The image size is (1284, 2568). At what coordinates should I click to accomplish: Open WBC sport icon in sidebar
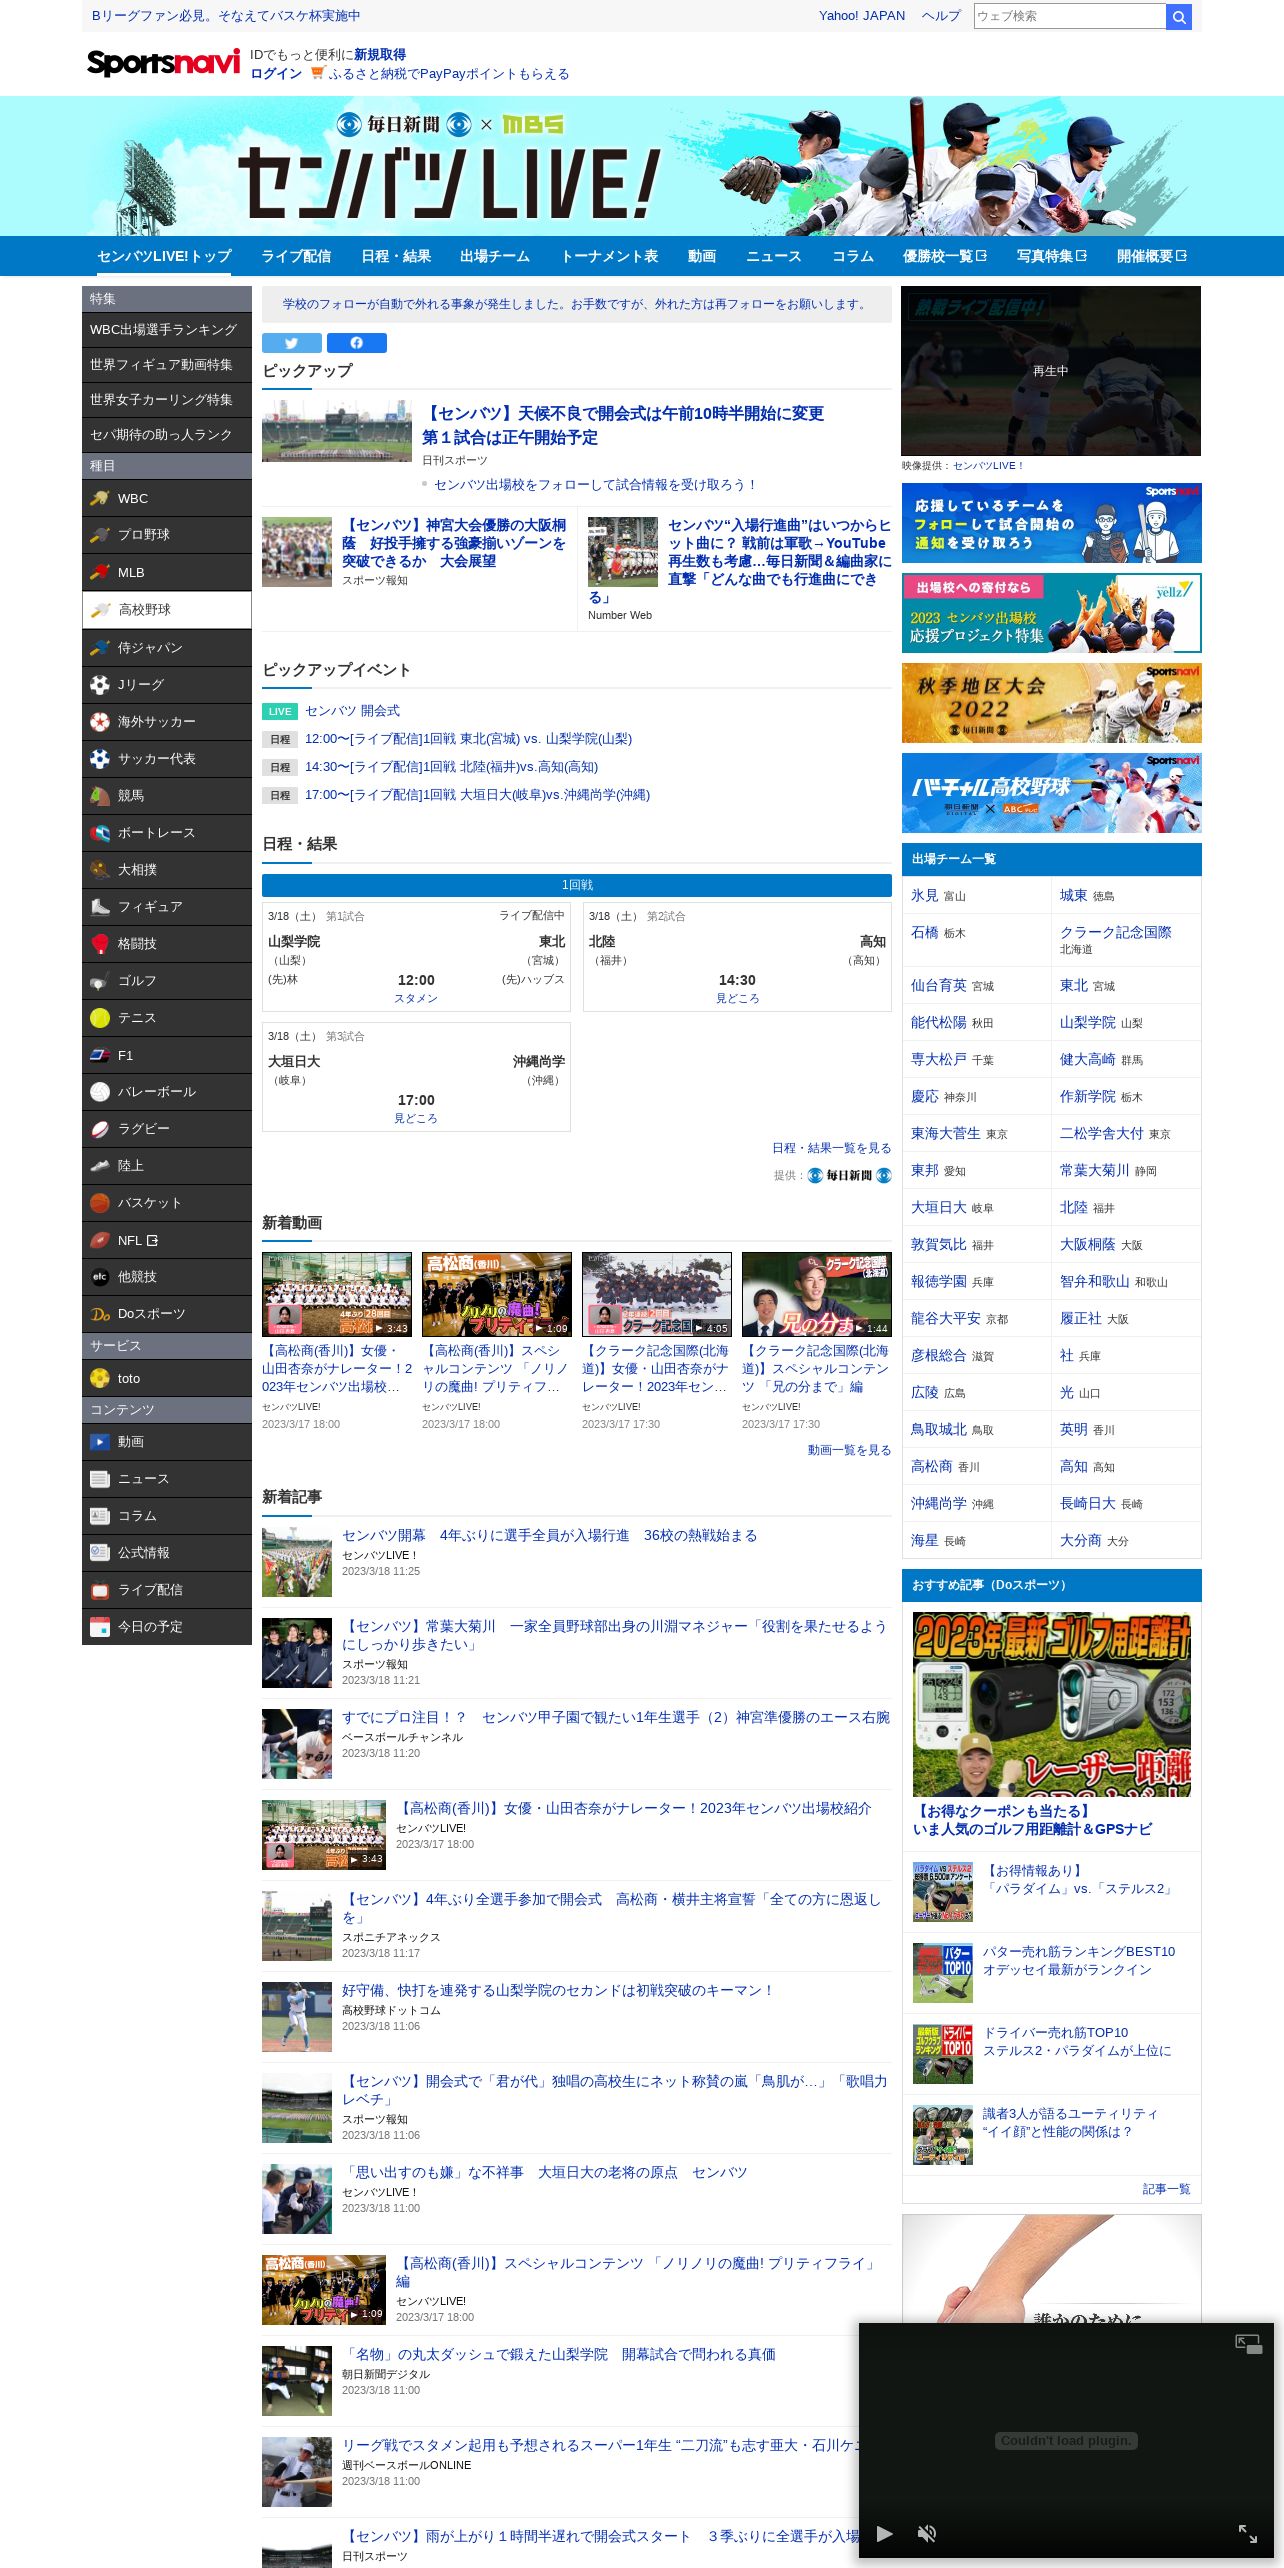coord(100,498)
